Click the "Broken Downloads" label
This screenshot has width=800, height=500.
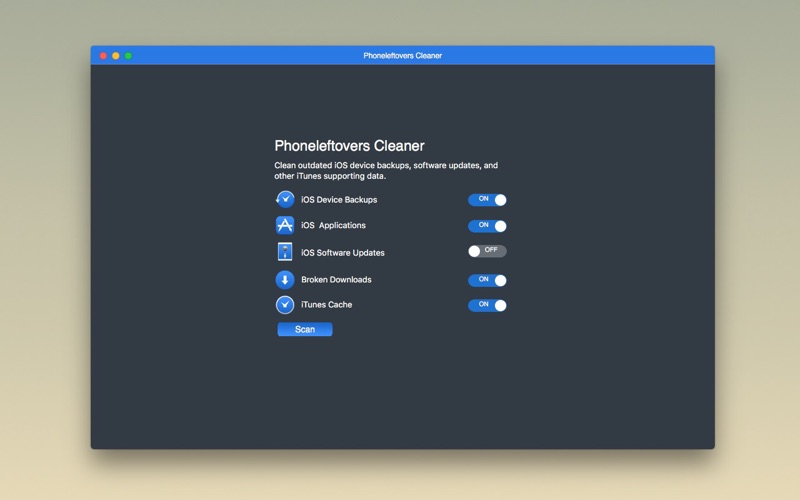[336, 280]
